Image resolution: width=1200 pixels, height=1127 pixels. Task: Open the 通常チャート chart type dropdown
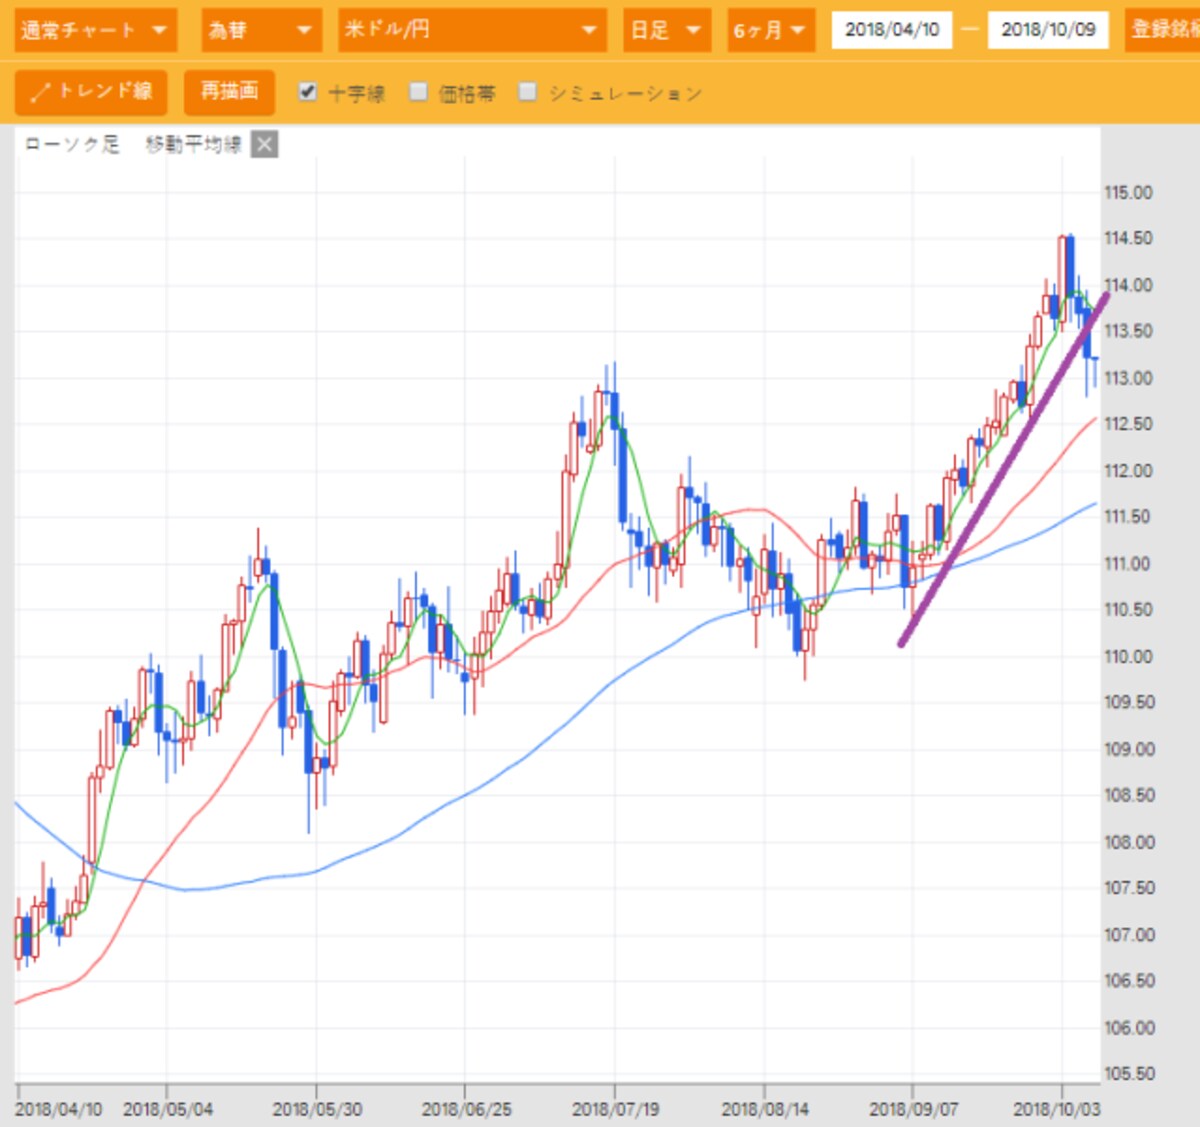pos(96,31)
